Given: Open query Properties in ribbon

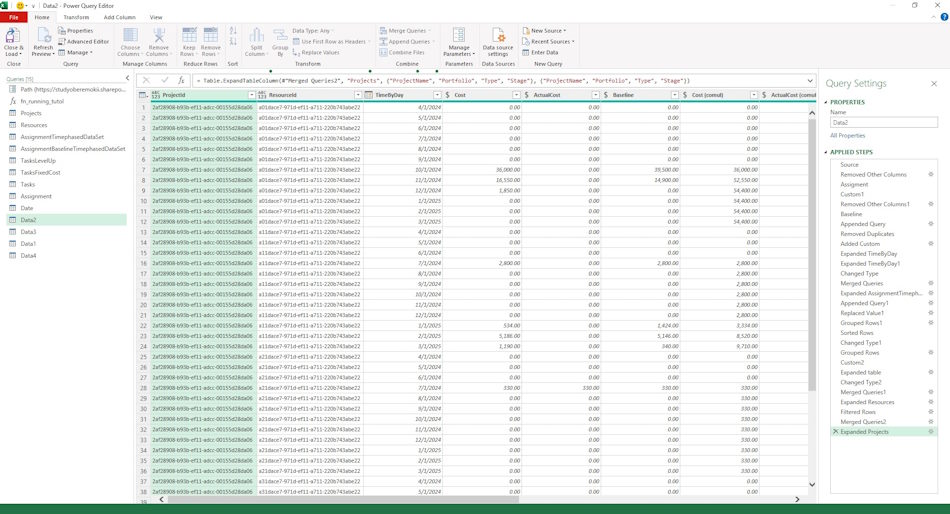Looking at the screenshot, I should tap(76, 31).
